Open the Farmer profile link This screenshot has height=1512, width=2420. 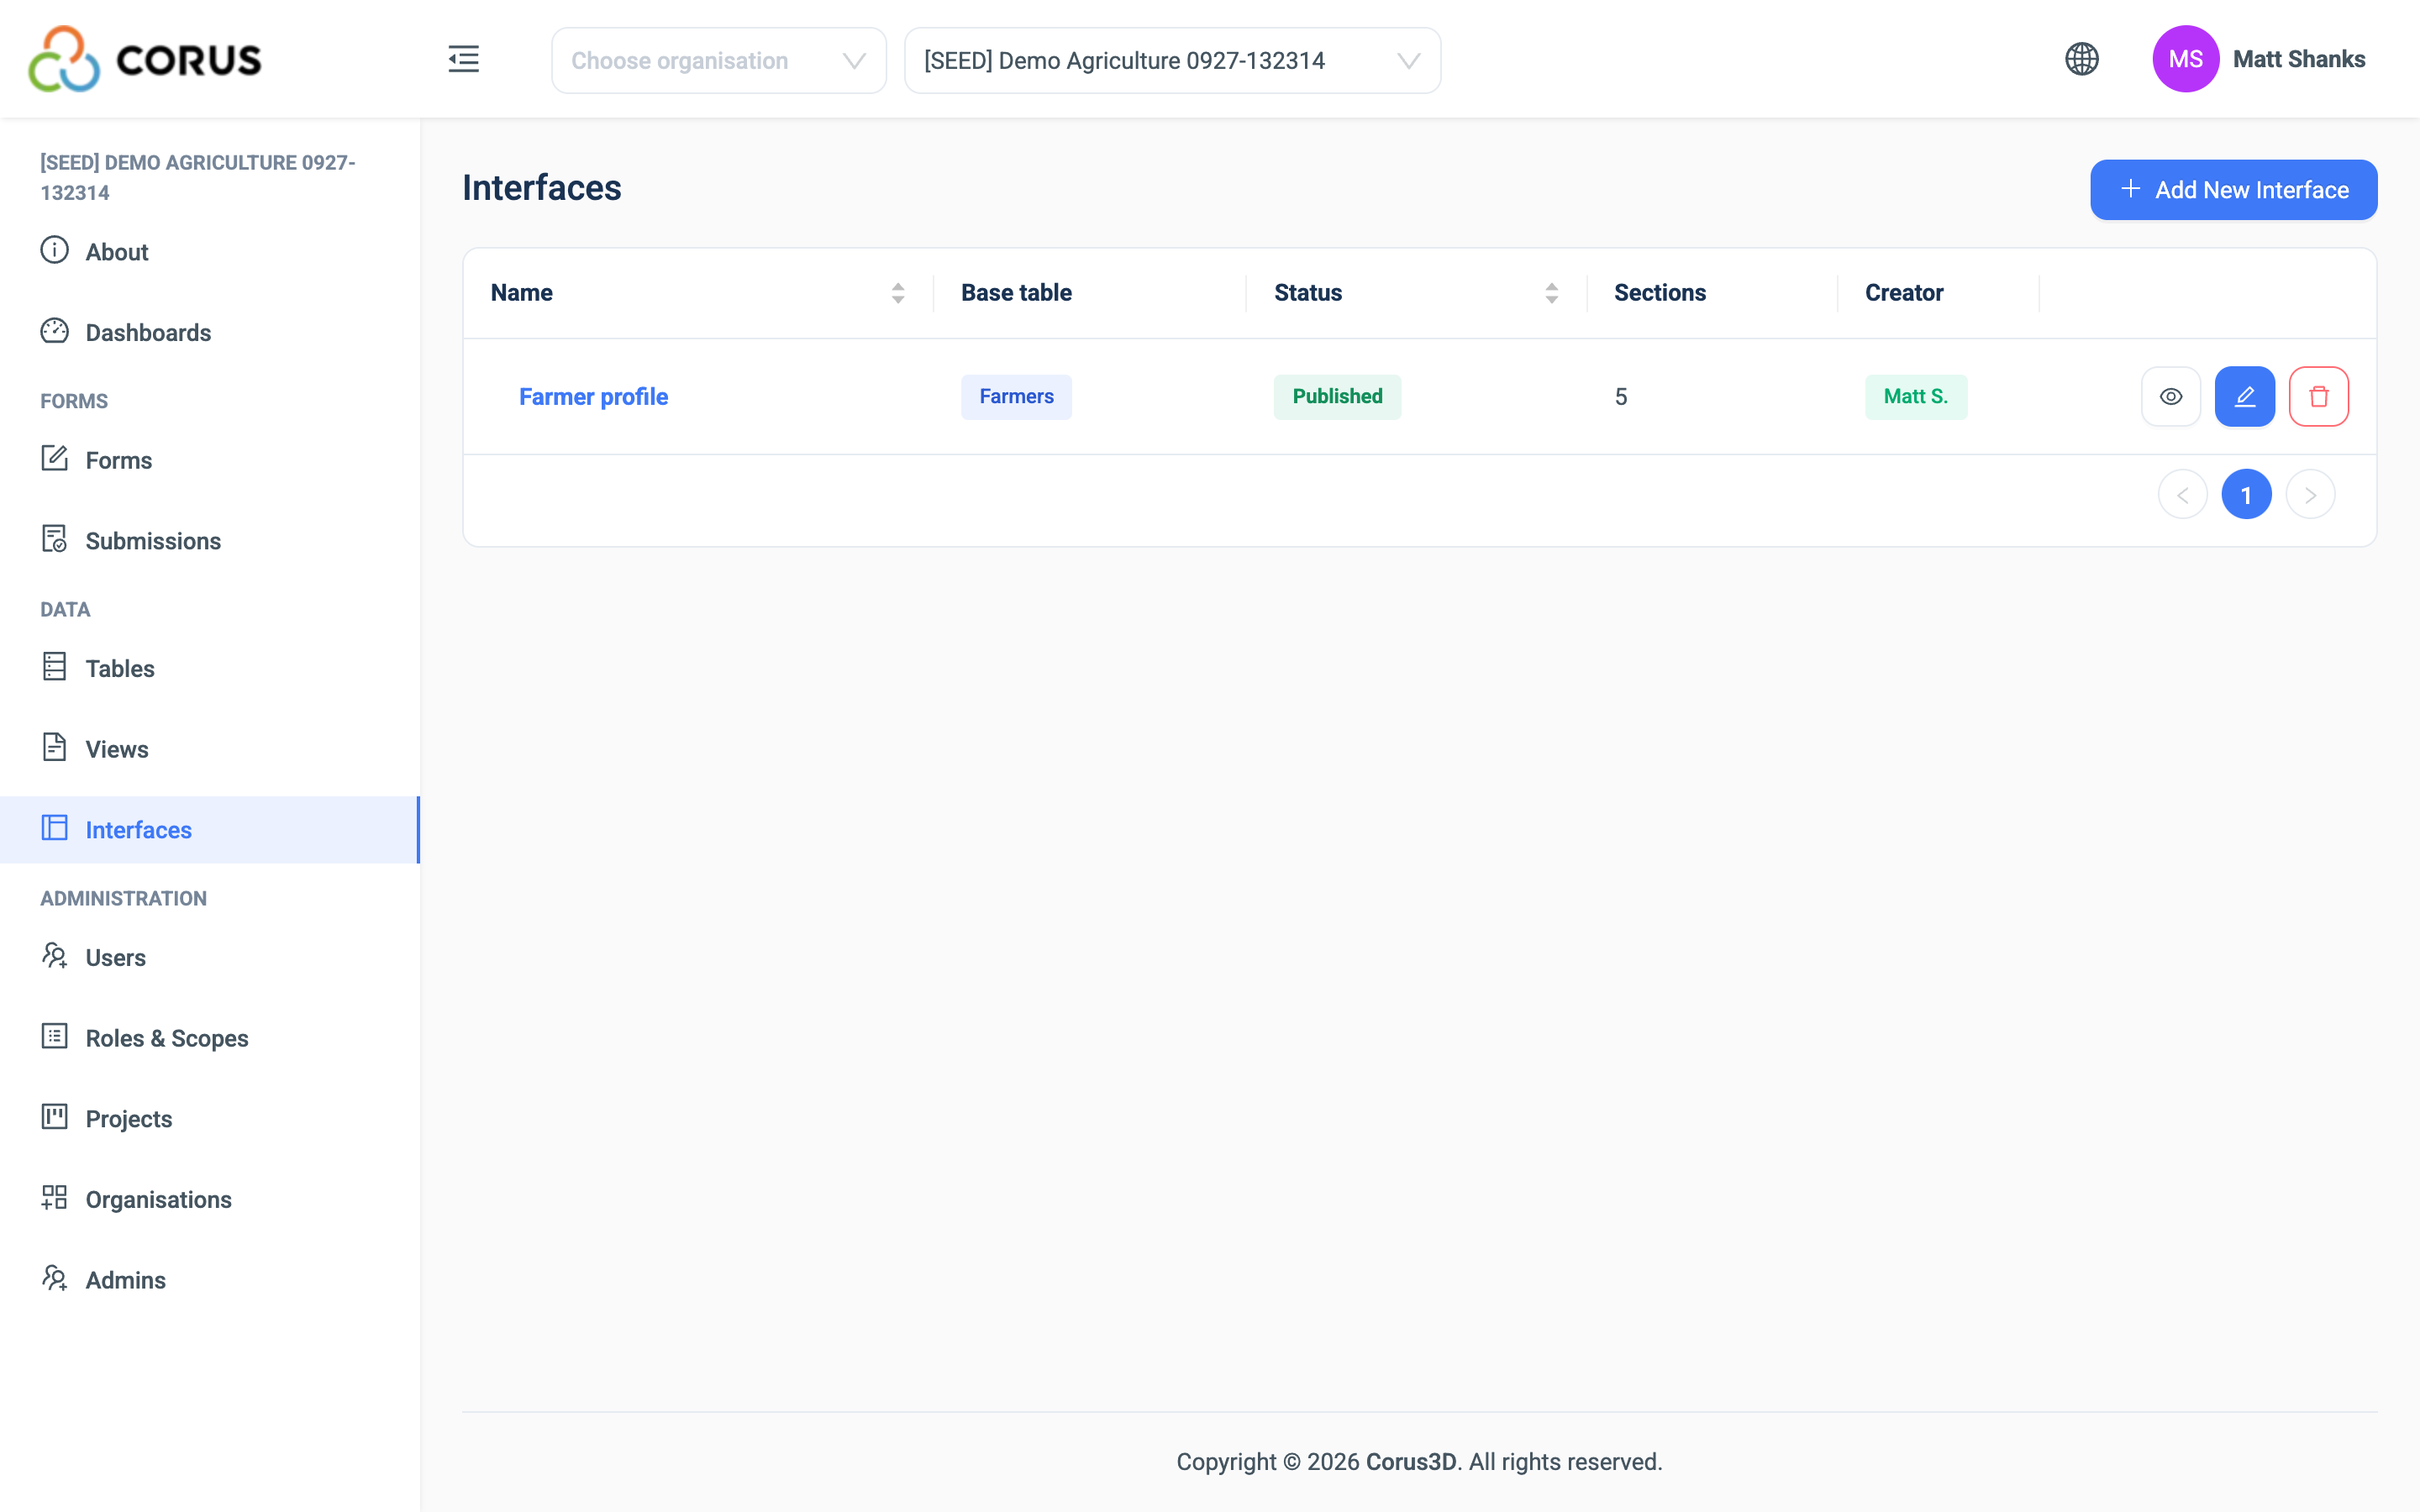click(x=593, y=397)
